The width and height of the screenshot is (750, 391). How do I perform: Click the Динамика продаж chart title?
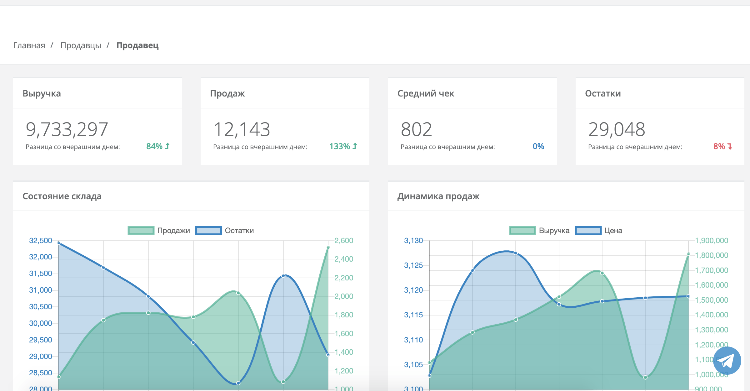438,196
